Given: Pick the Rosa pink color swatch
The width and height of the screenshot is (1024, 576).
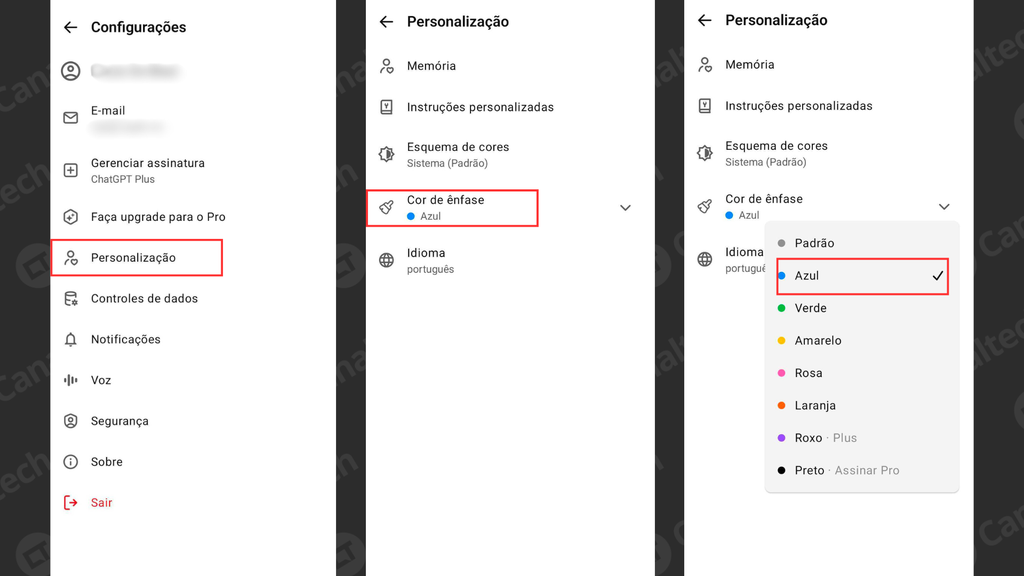Looking at the screenshot, I should (x=782, y=373).
